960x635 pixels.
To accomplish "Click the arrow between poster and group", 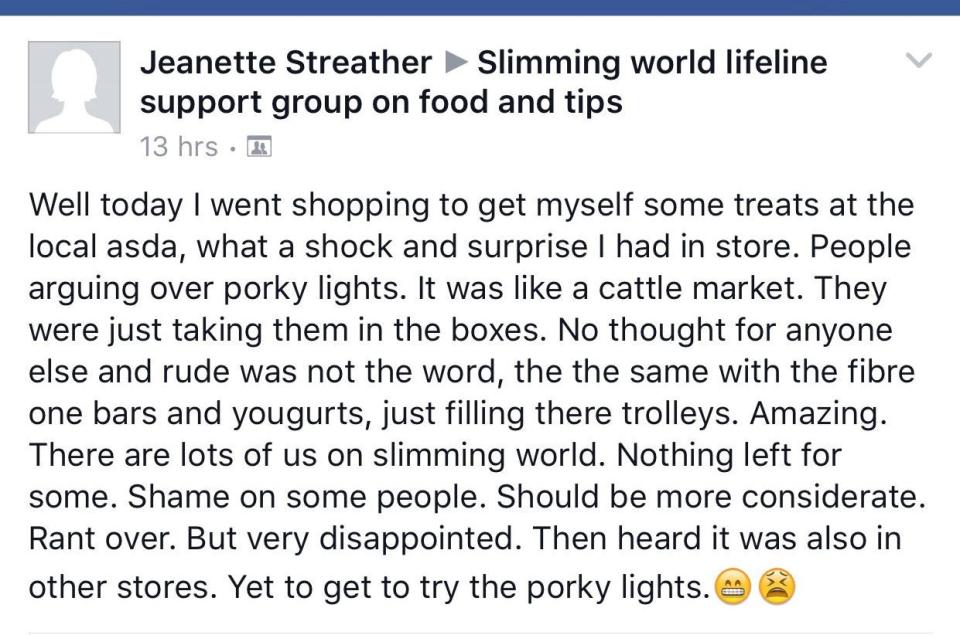I will [454, 62].
